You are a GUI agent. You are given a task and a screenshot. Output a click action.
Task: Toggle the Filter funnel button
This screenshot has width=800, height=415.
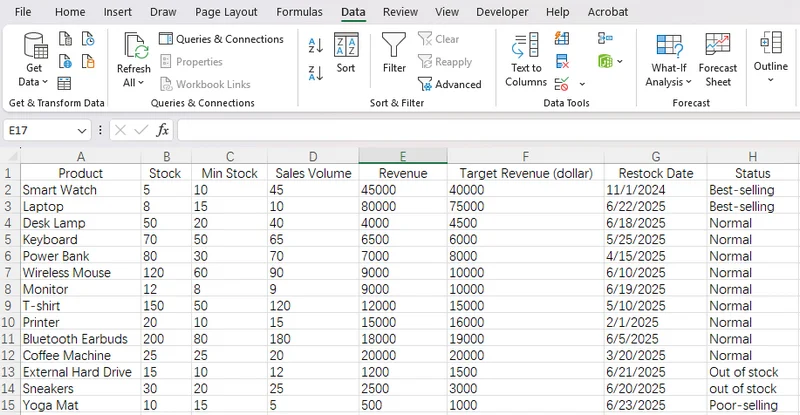coord(394,53)
